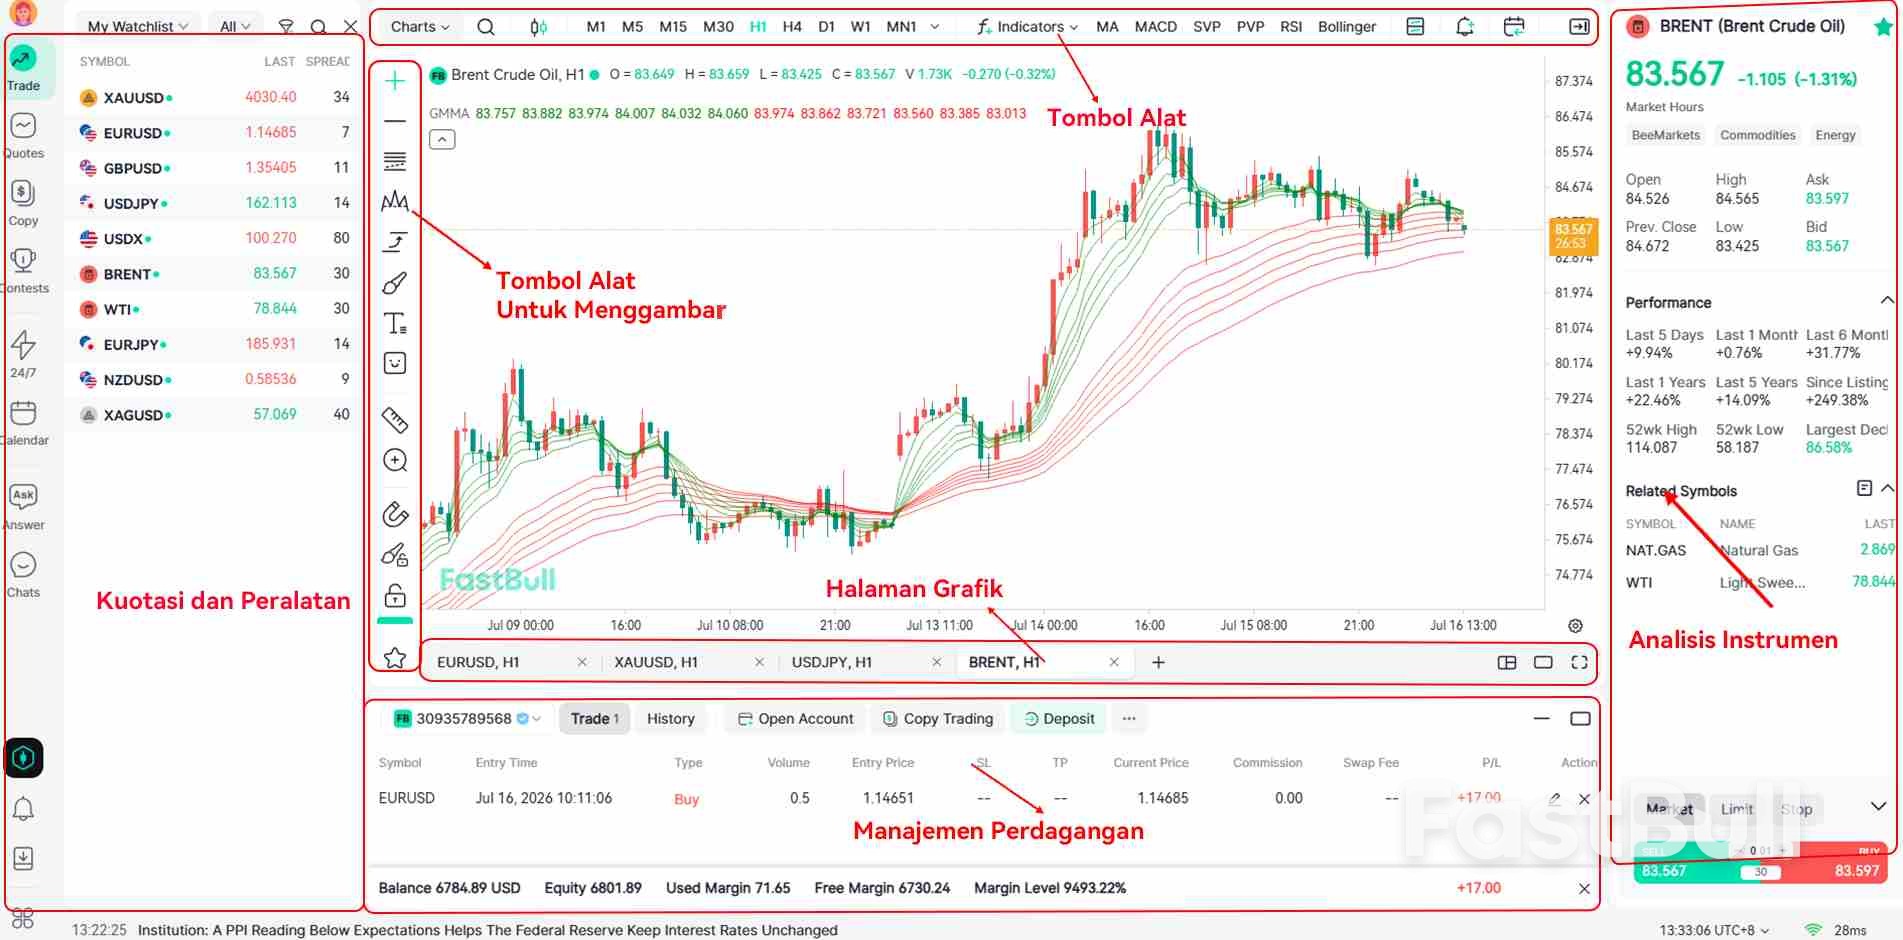Add a new chart tab with plus
Viewport: 1903px width, 940px height.
pos(1158,662)
